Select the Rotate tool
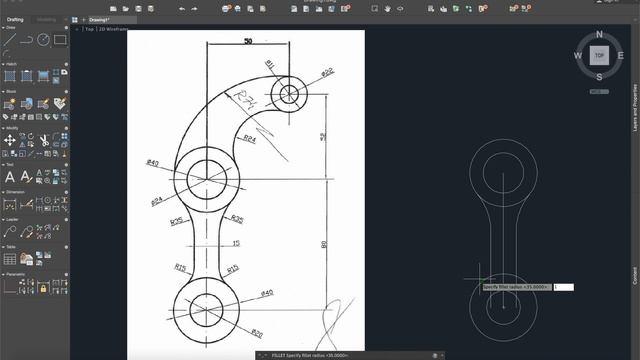This screenshot has height=360, width=640. click(31, 136)
